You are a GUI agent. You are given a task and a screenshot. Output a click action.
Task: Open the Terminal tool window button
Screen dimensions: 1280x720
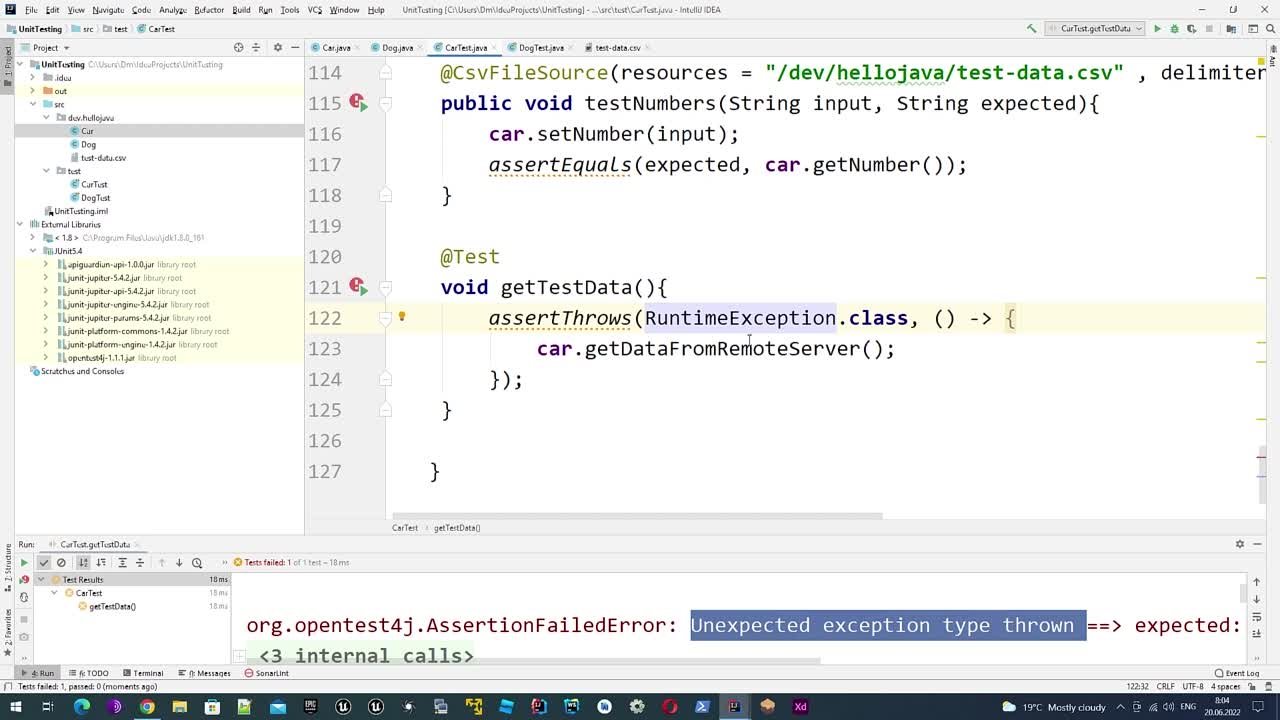(143, 673)
